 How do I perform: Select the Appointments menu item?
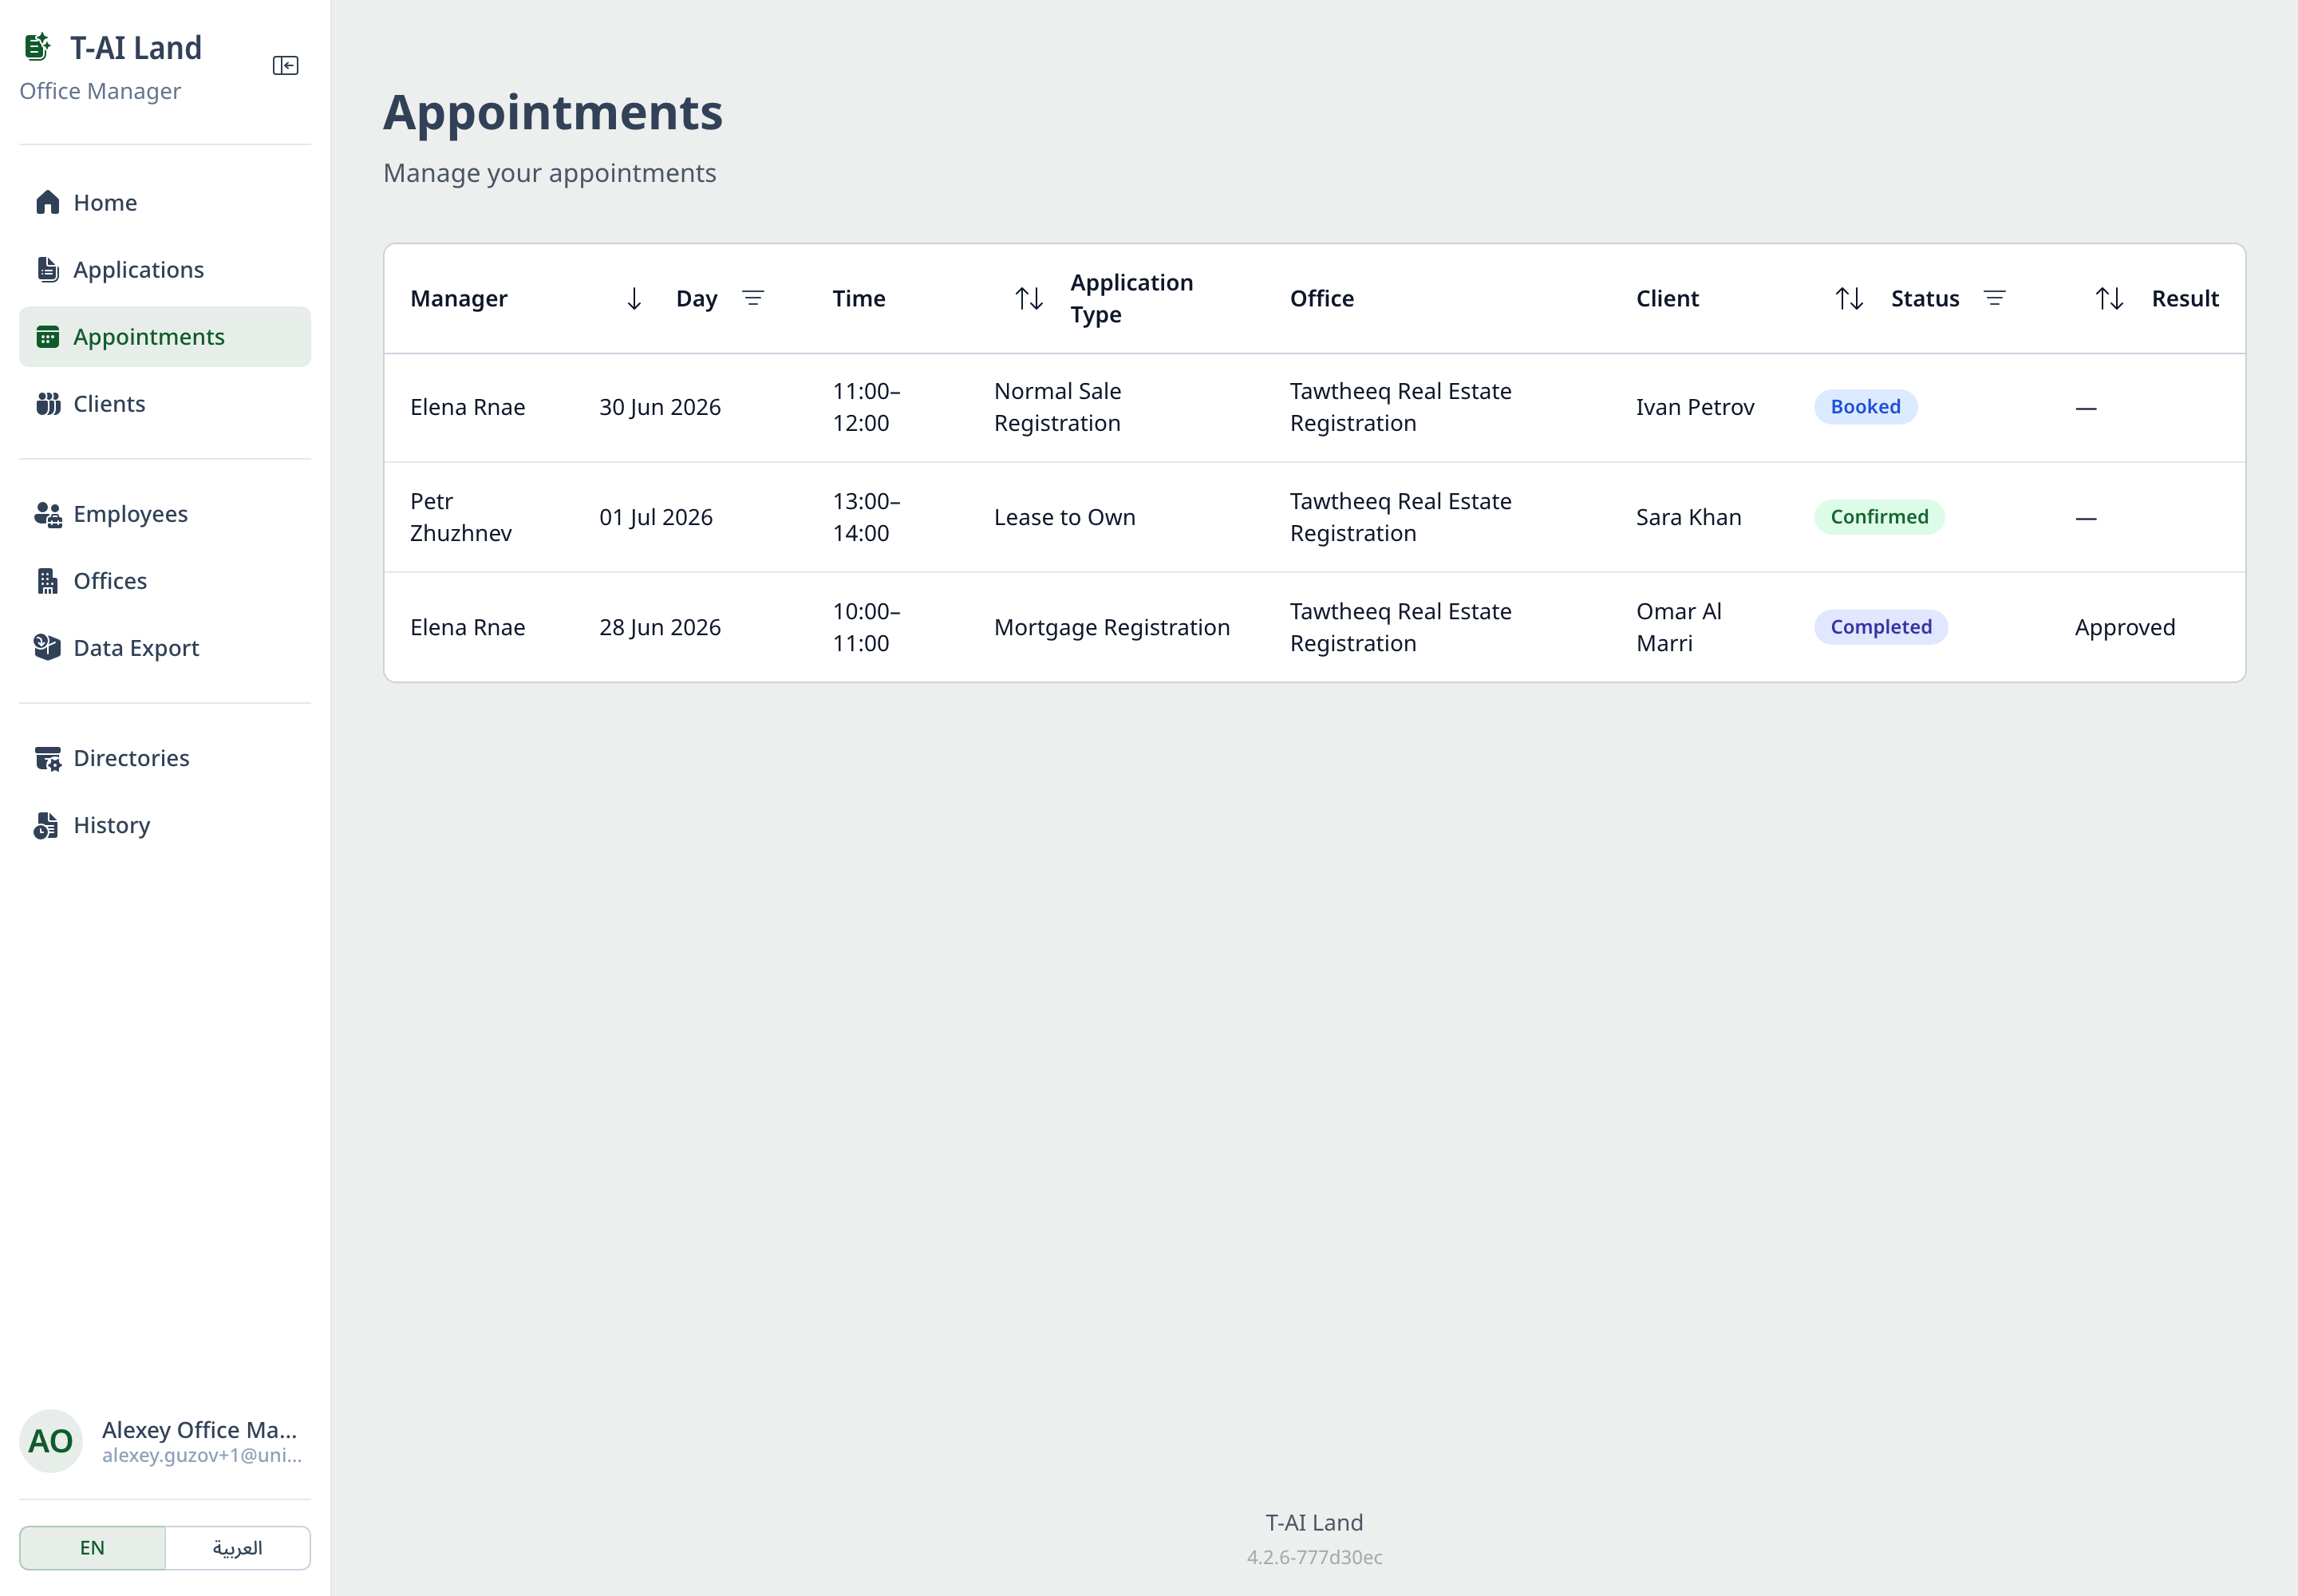[x=165, y=337]
